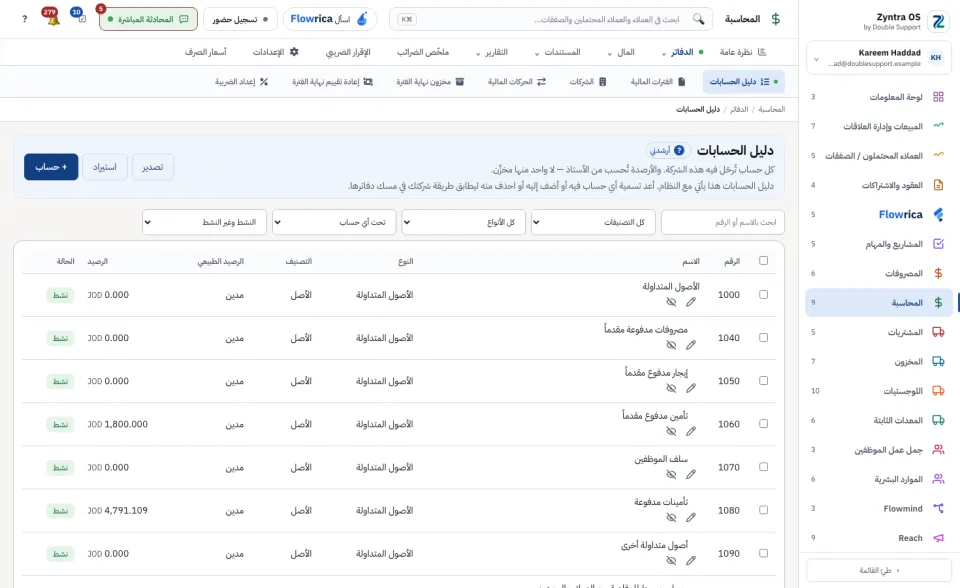The height and width of the screenshot is (588, 960).
Task: Click the edit pencil for account 1050
Action: [691, 388]
